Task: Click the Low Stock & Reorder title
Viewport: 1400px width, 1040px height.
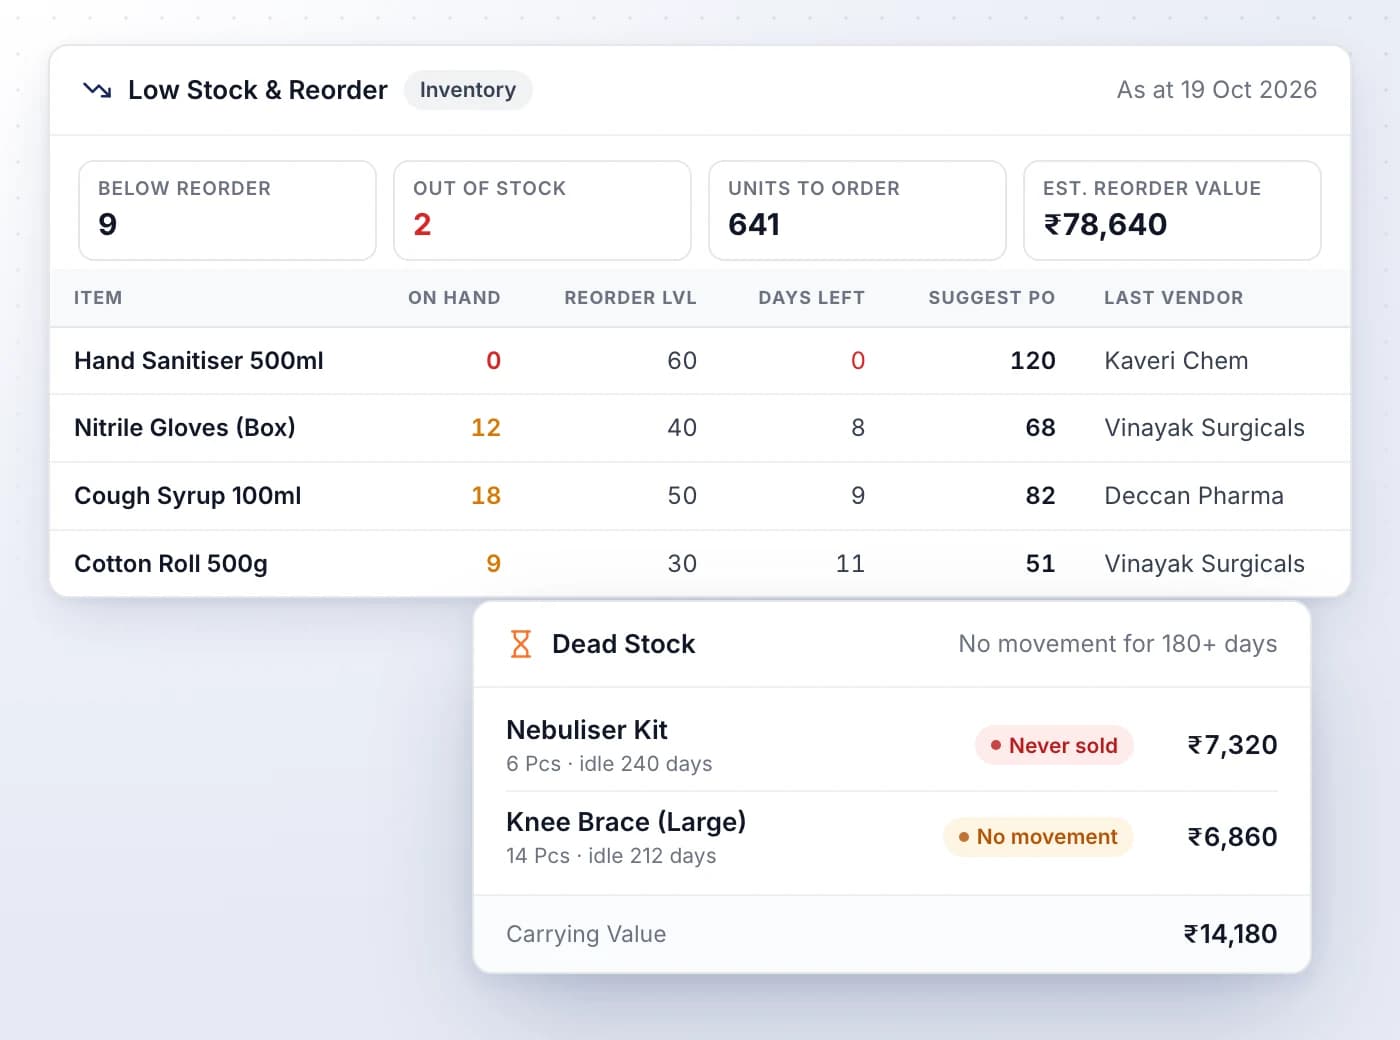Action: 258,90
